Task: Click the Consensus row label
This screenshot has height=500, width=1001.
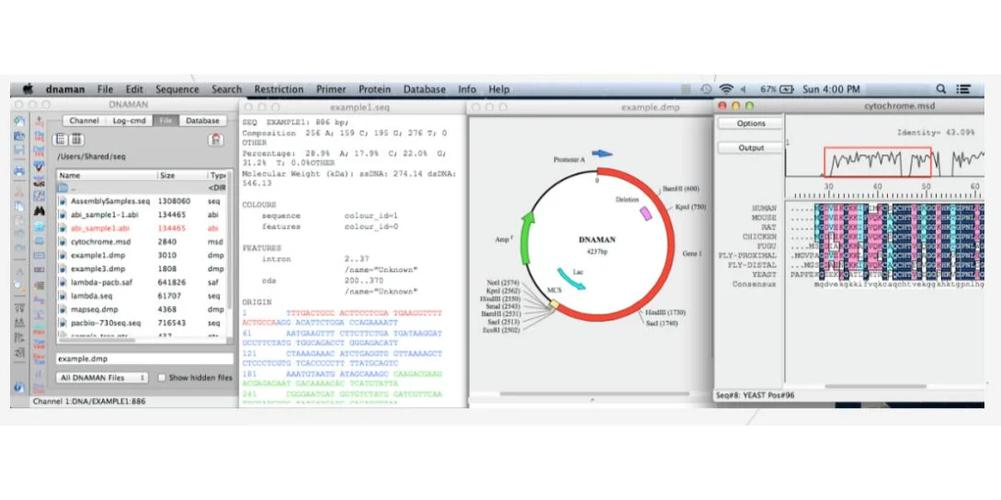Action: point(755,284)
